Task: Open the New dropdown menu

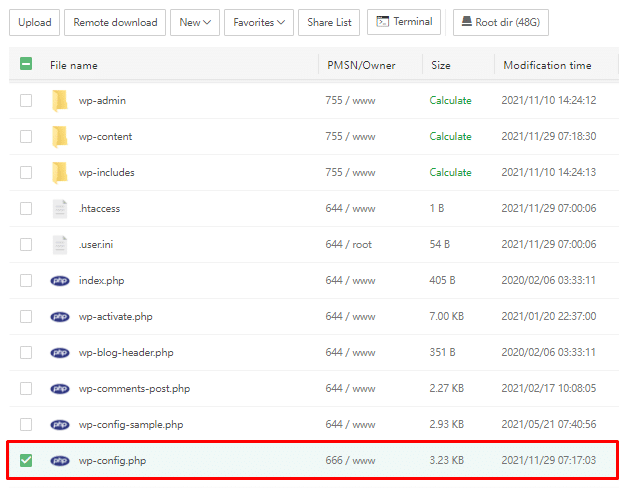Action: point(195,23)
